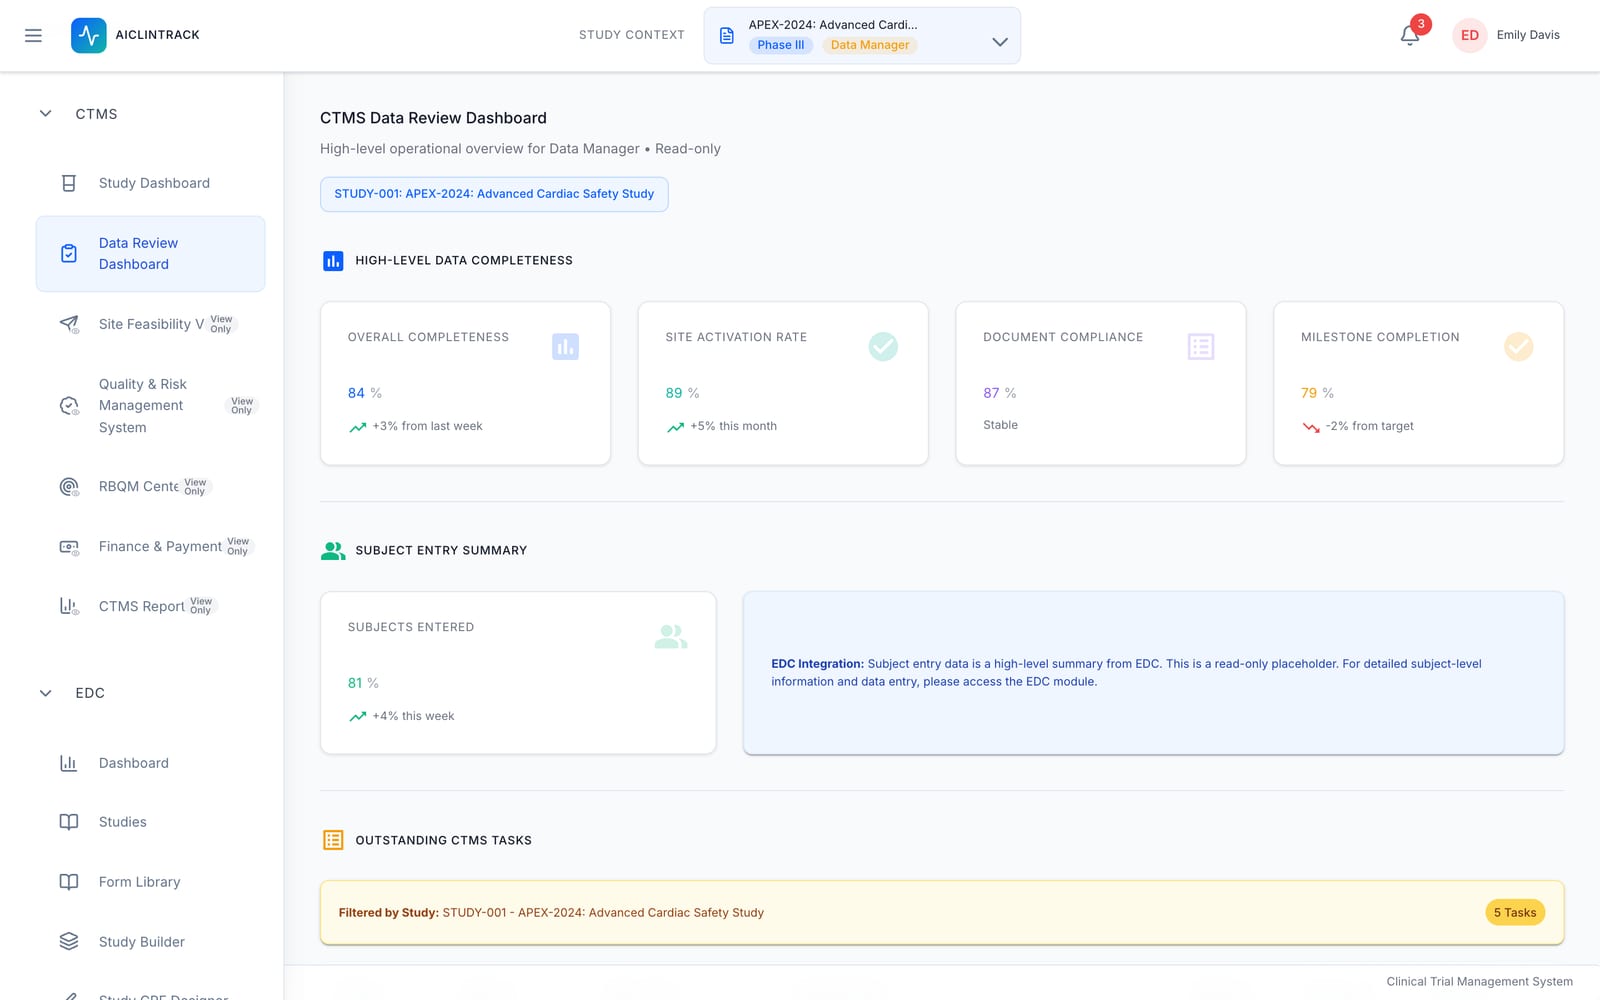The width and height of the screenshot is (1600, 1000).
Task: Select Data Review Dashboard menu item
Action: [150, 254]
